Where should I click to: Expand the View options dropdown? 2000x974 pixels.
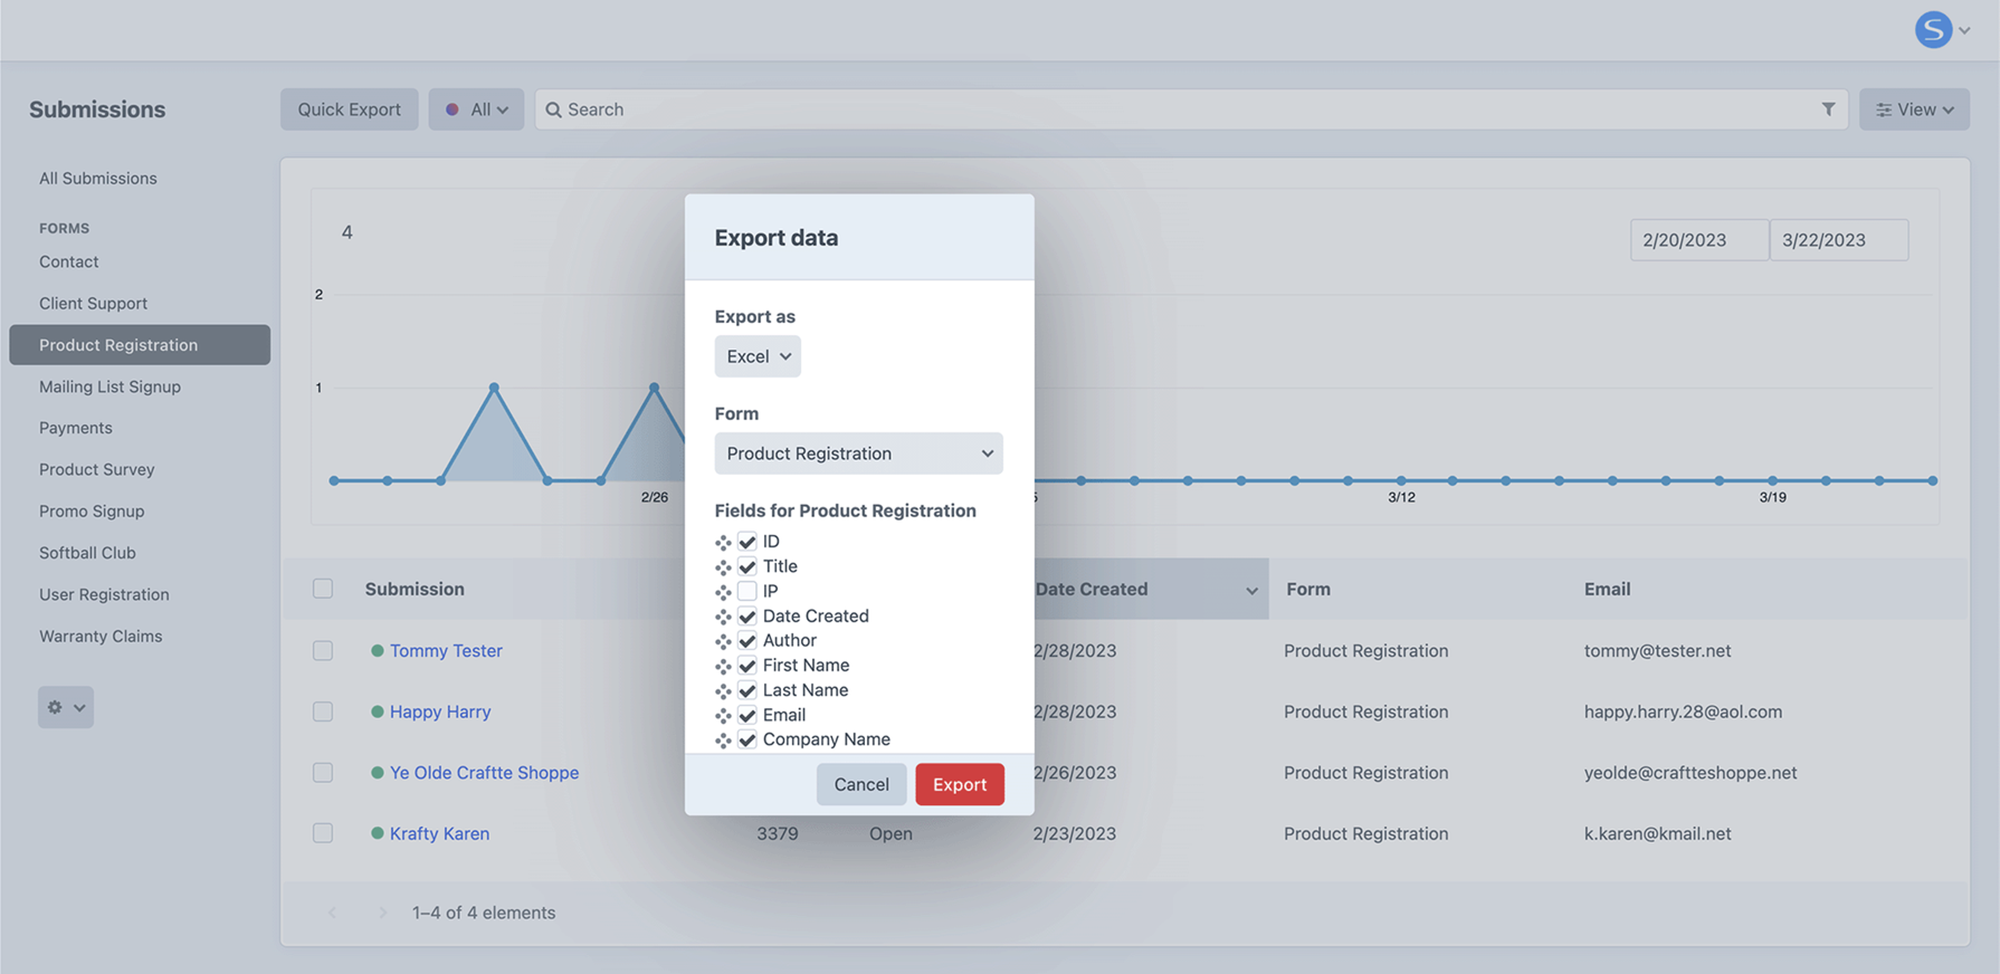pyautogui.click(x=1914, y=110)
